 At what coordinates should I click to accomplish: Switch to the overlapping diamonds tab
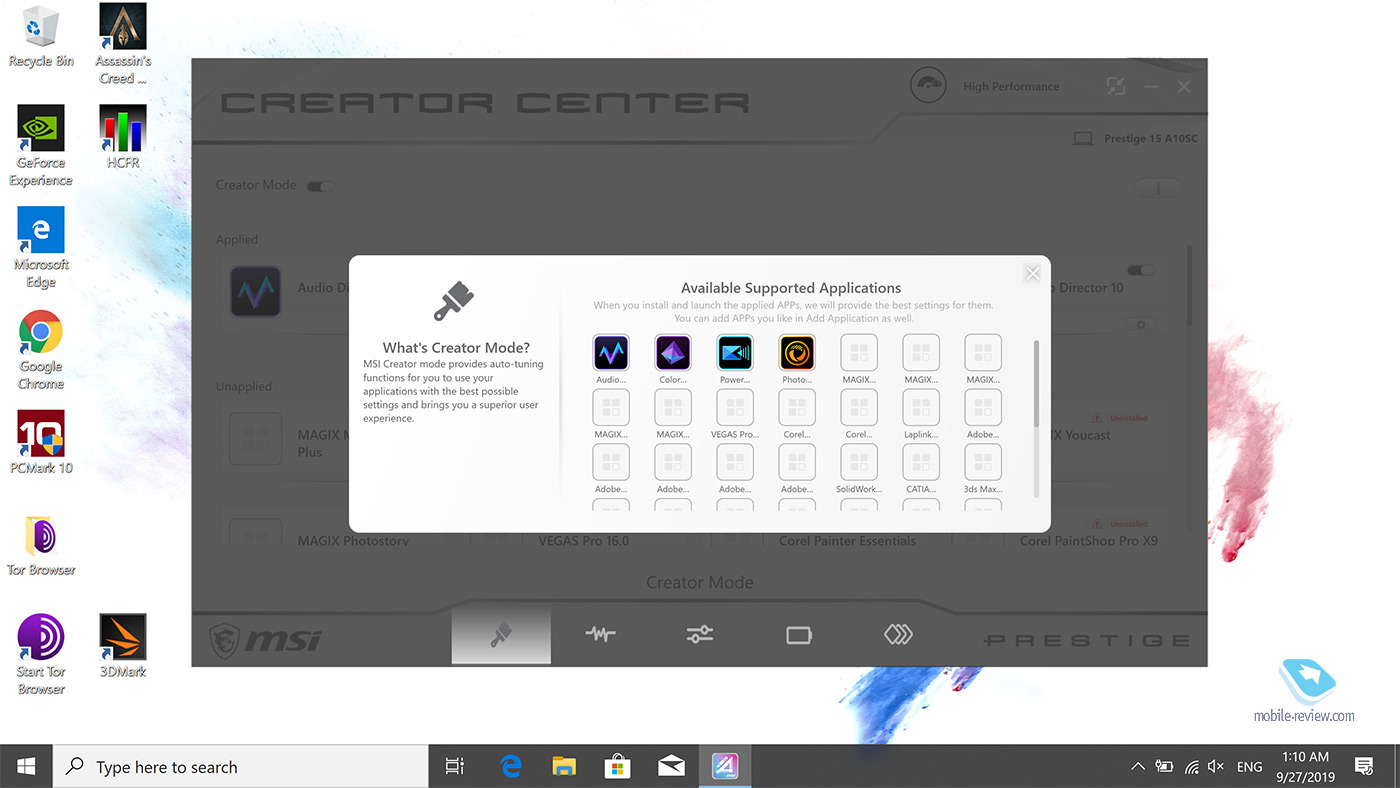[x=898, y=634]
